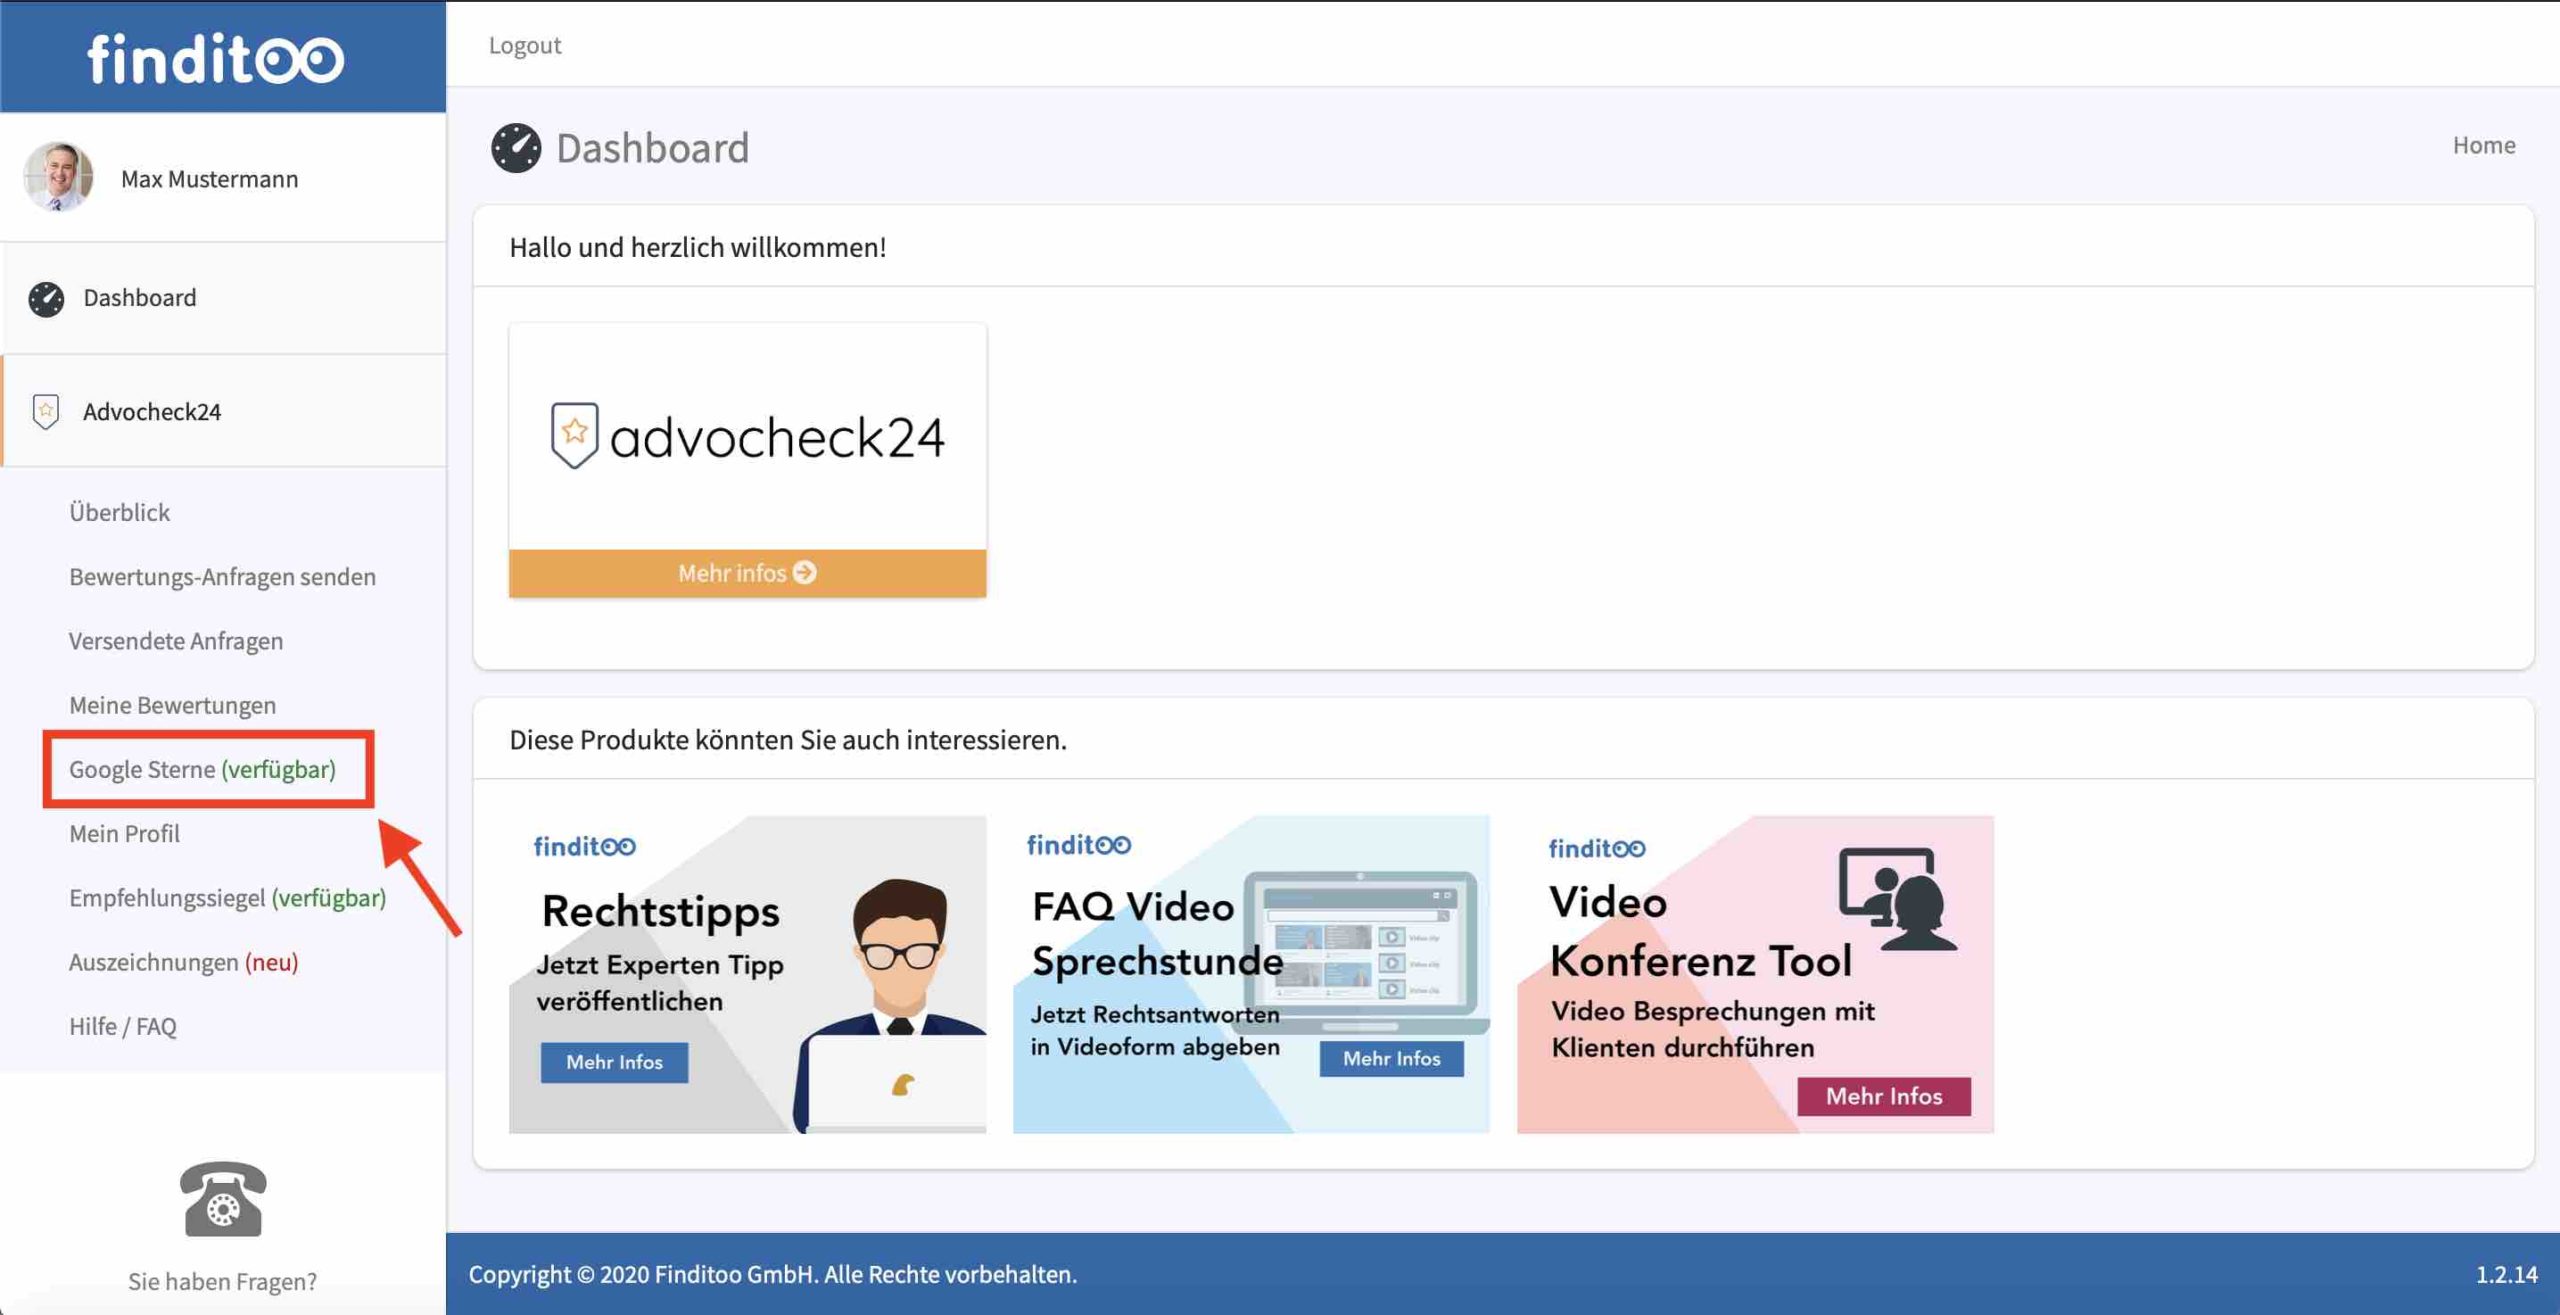Click the telephone icon at sidebar bottom
The image size is (2560, 1315).
222,1199
